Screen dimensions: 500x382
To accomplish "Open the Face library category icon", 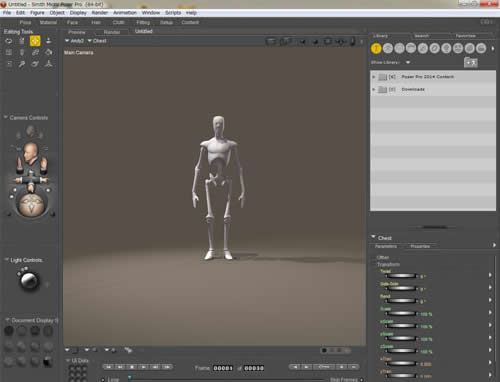I will 399,48.
